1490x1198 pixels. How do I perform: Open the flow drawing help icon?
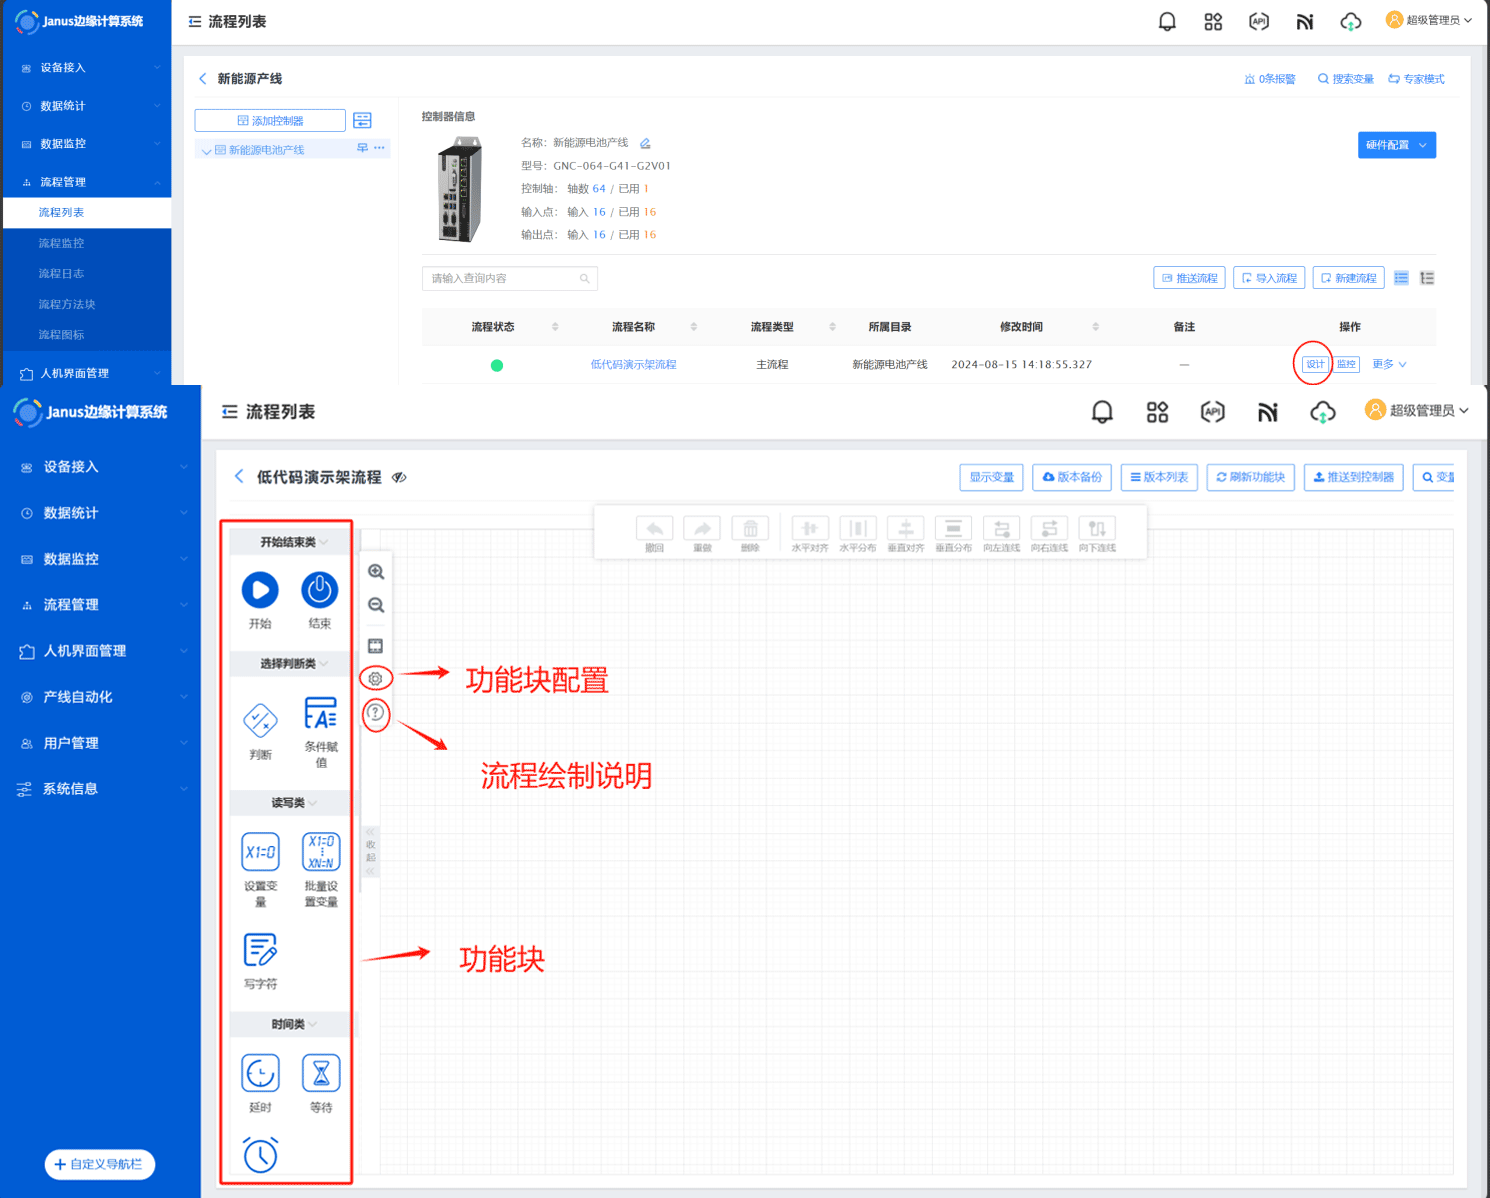point(376,713)
